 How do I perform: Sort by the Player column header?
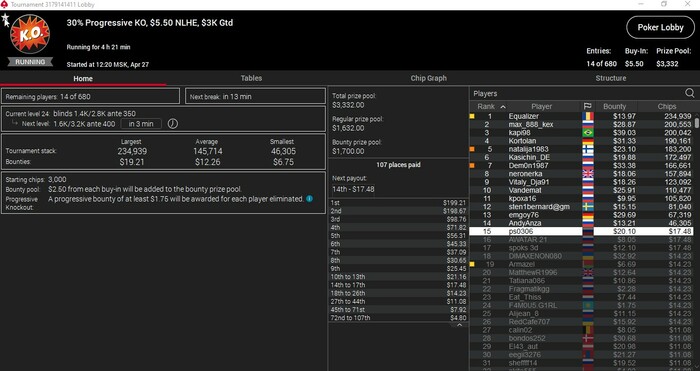pos(542,107)
